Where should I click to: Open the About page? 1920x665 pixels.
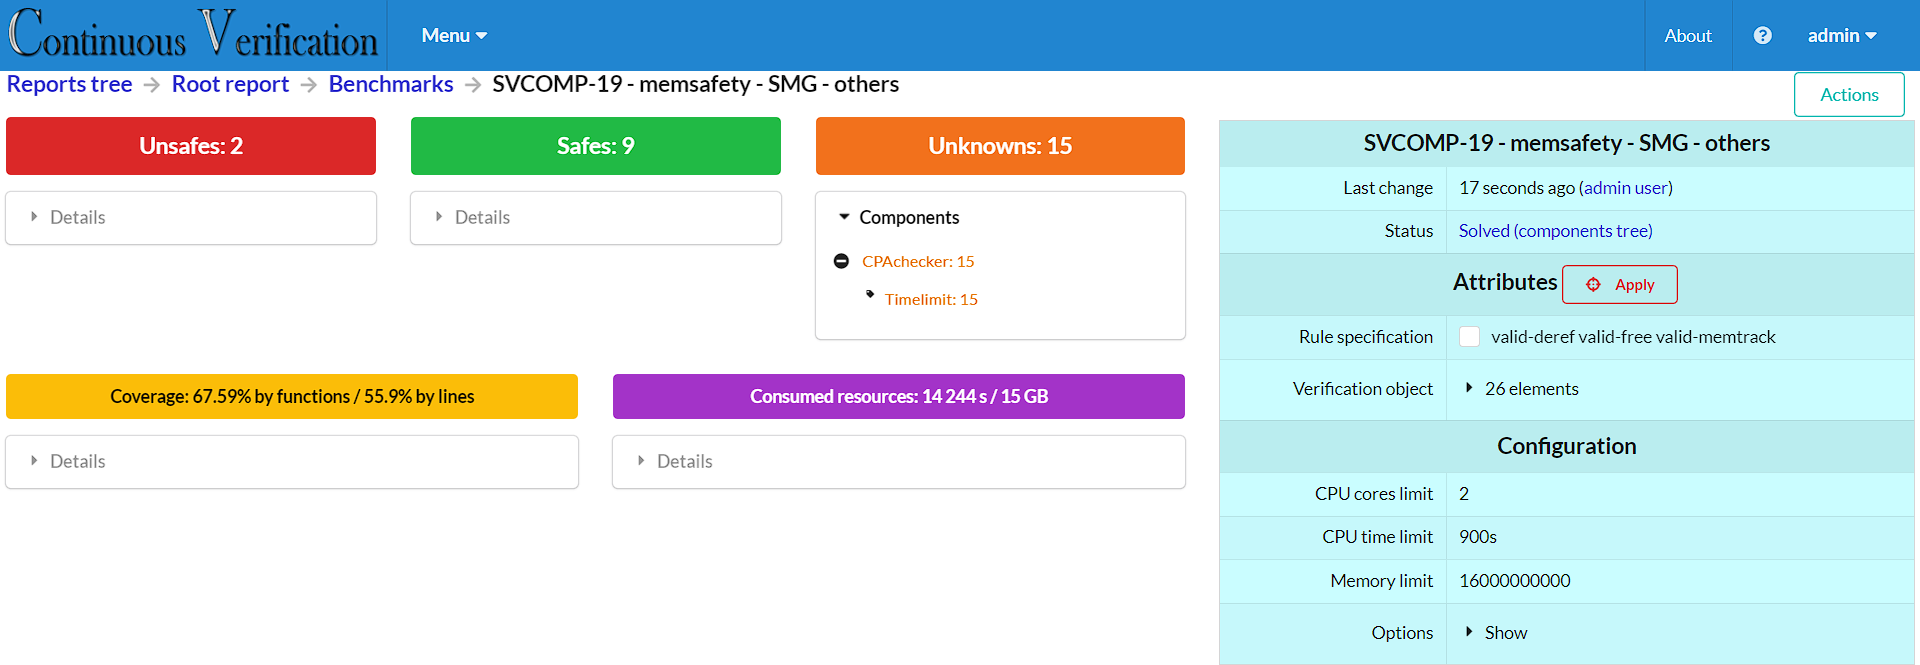click(x=1687, y=35)
